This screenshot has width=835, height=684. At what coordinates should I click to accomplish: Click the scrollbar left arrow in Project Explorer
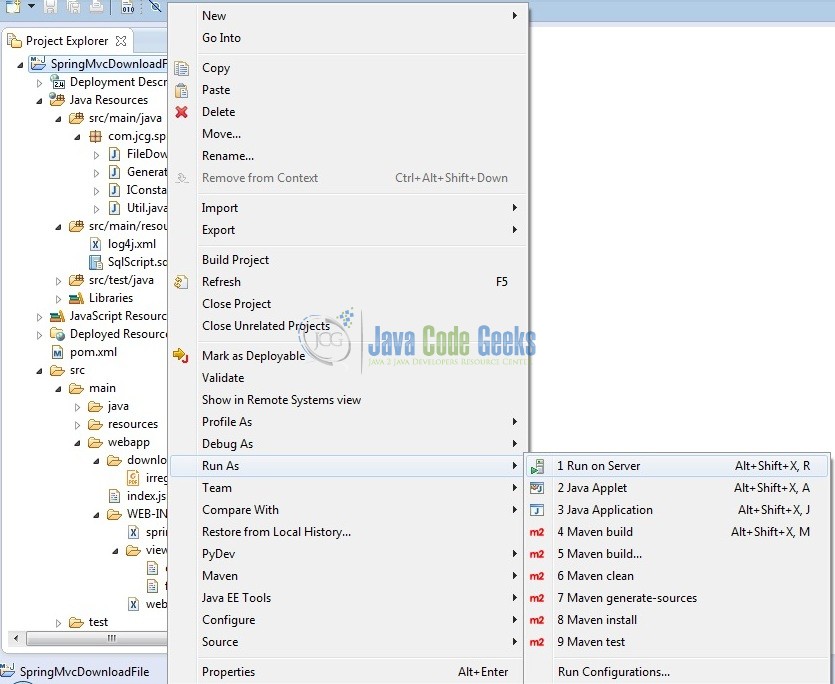pyautogui.click(x=16, y=638)
